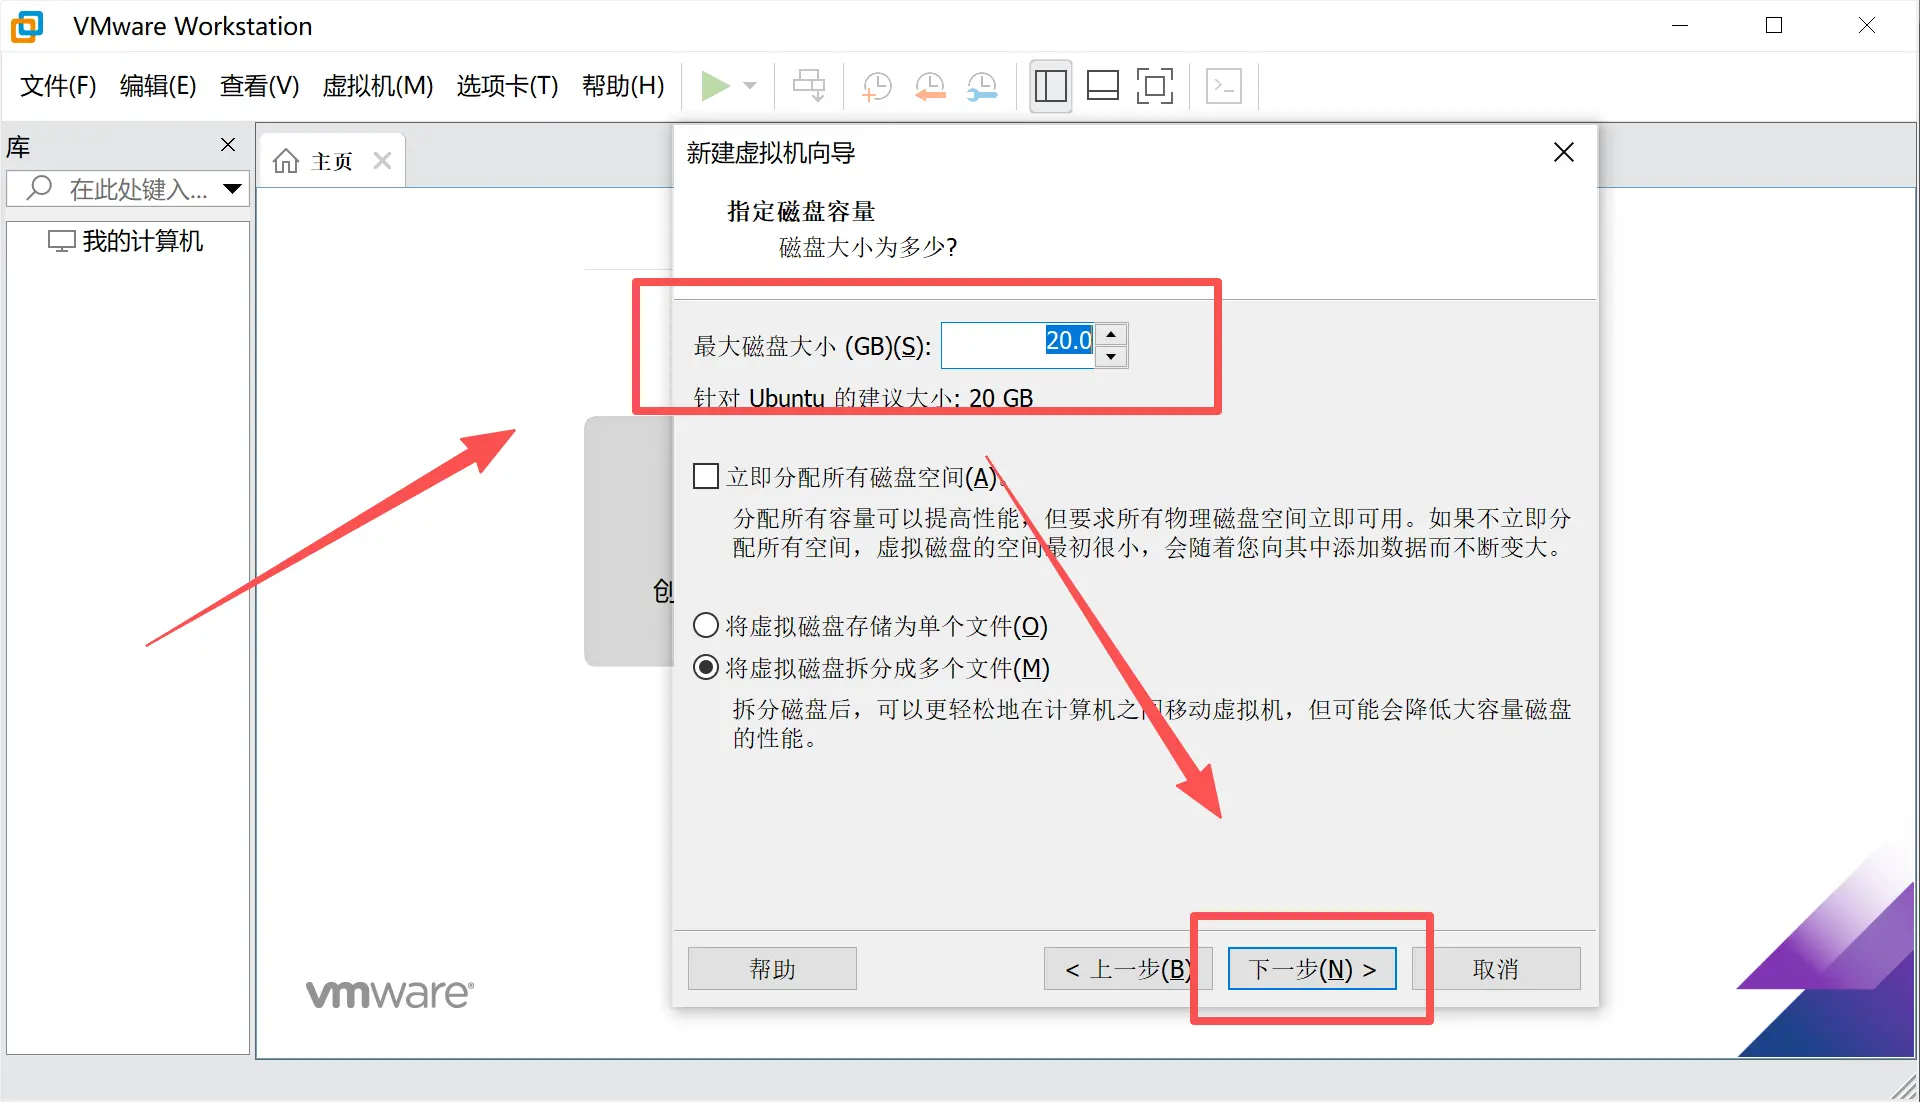Open the power options dropdown arrow
The height and width of the screenshot is (1102, 1920).
(750, 86)
